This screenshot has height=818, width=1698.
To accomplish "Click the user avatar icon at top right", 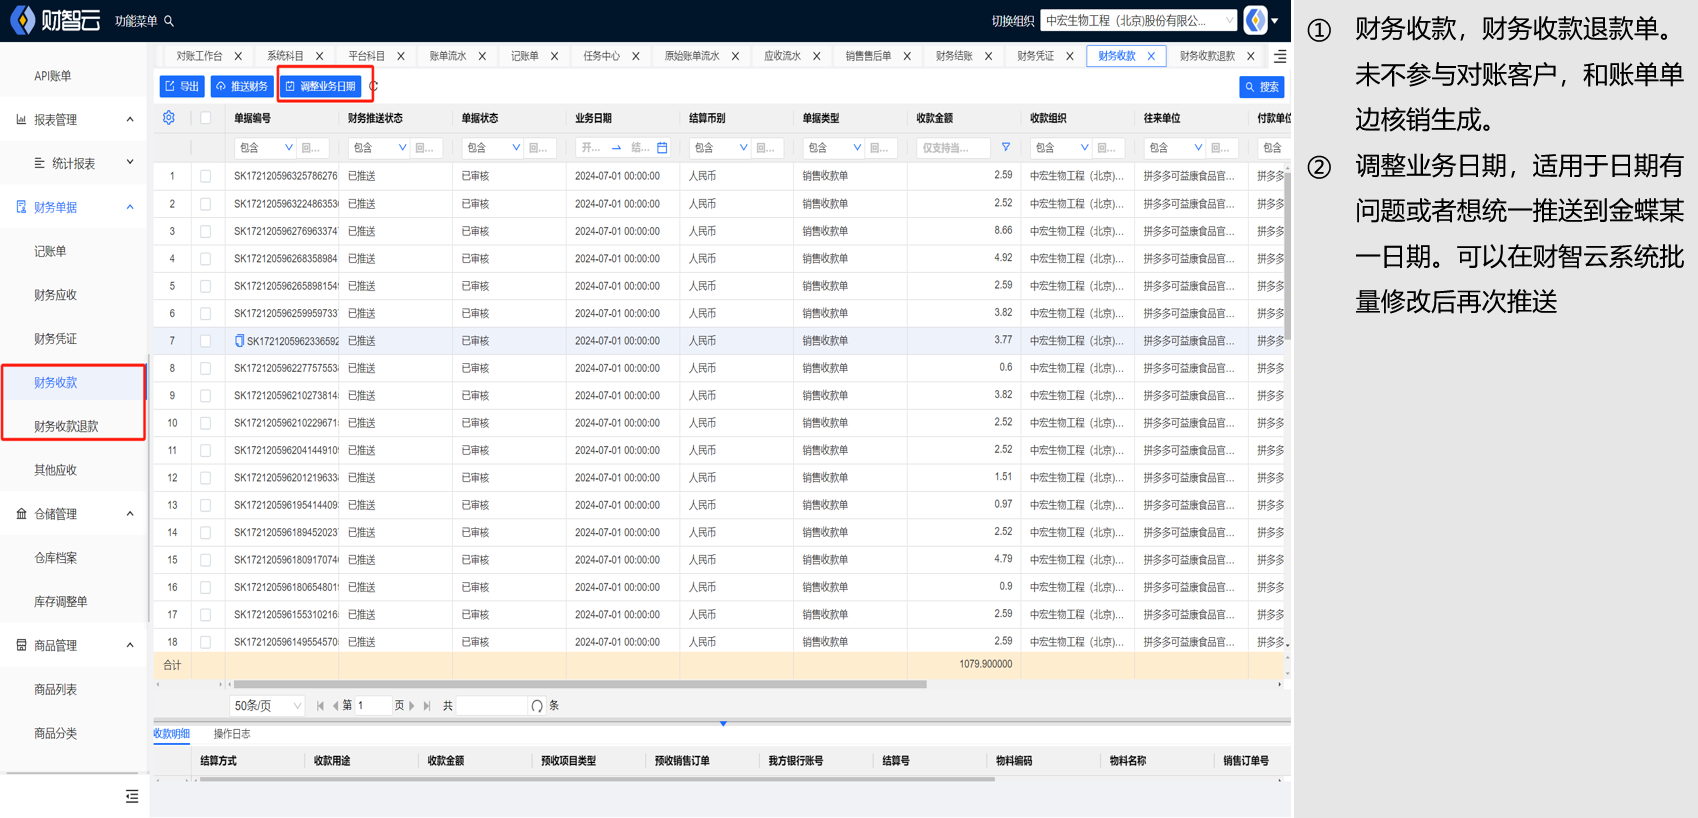I will (x=1256, y=20).
